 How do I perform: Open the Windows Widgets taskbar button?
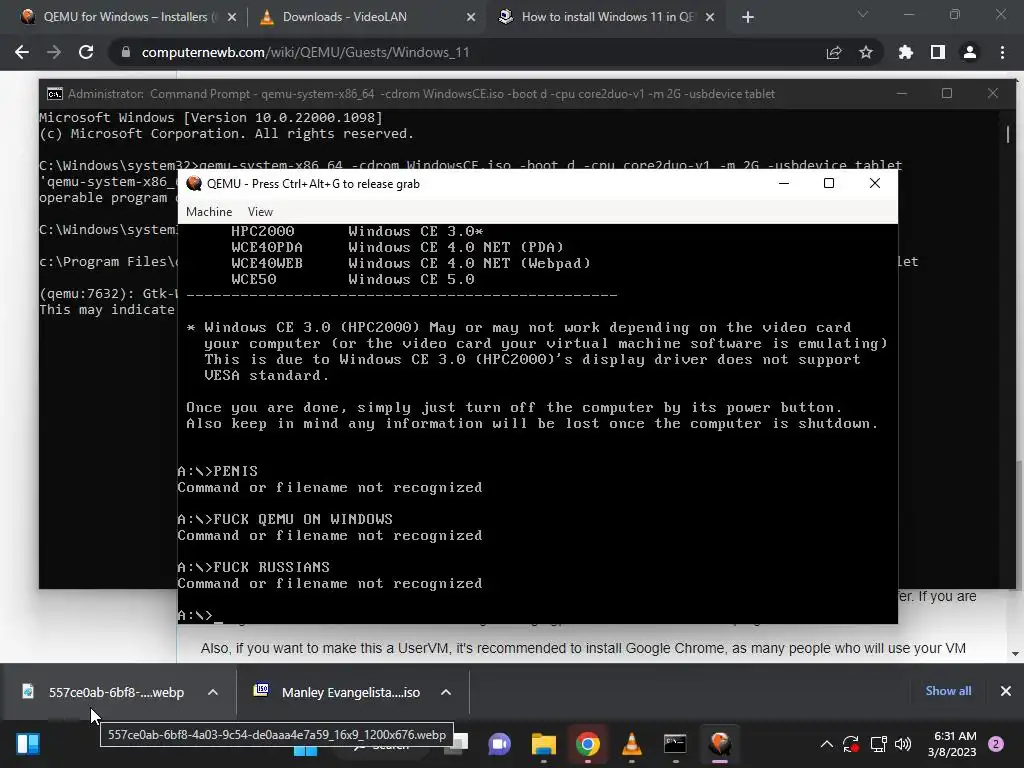click(x=28, y=744)
